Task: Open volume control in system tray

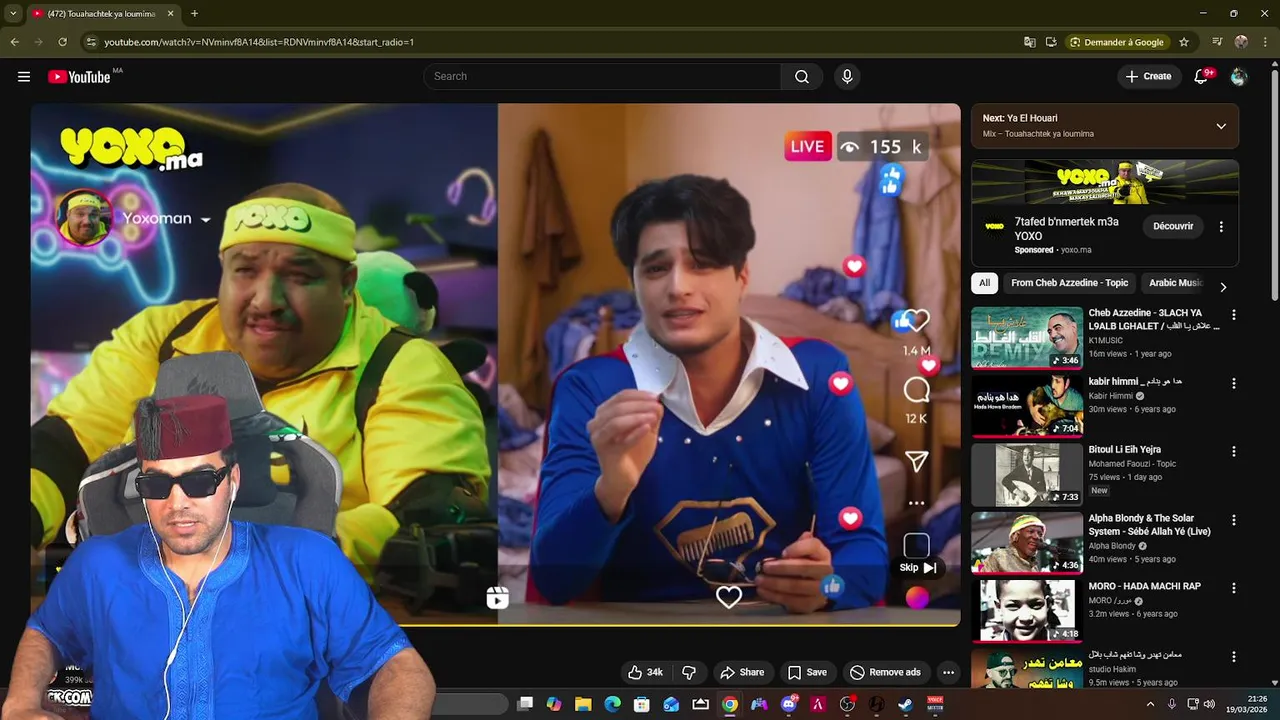Action: [1209, 704]
